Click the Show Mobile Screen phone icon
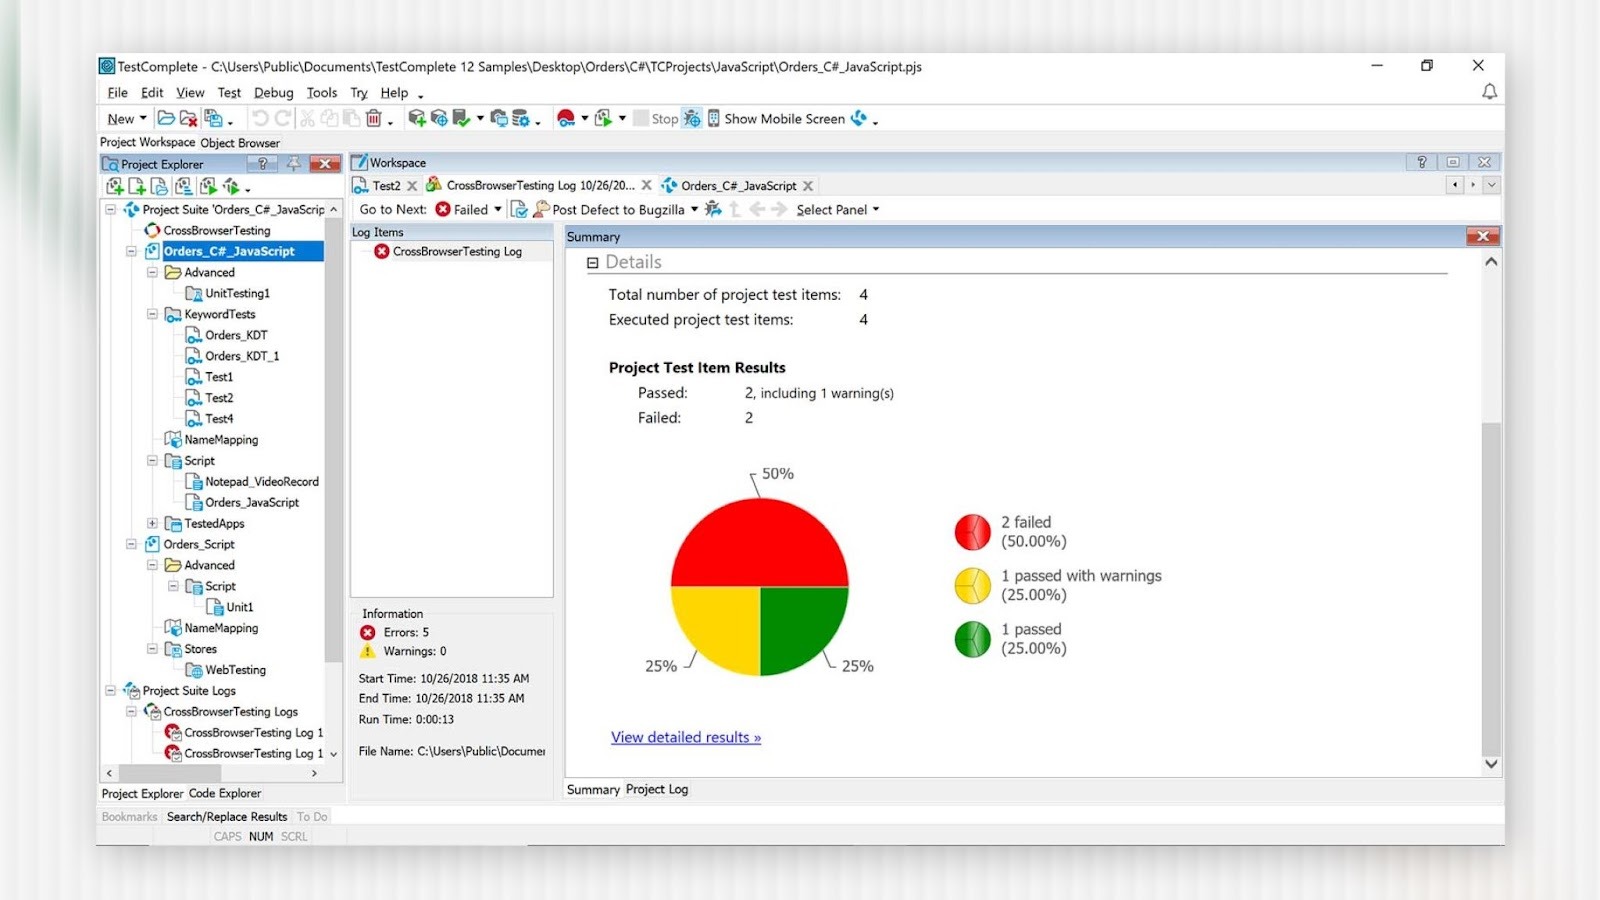 coord(714,118)
